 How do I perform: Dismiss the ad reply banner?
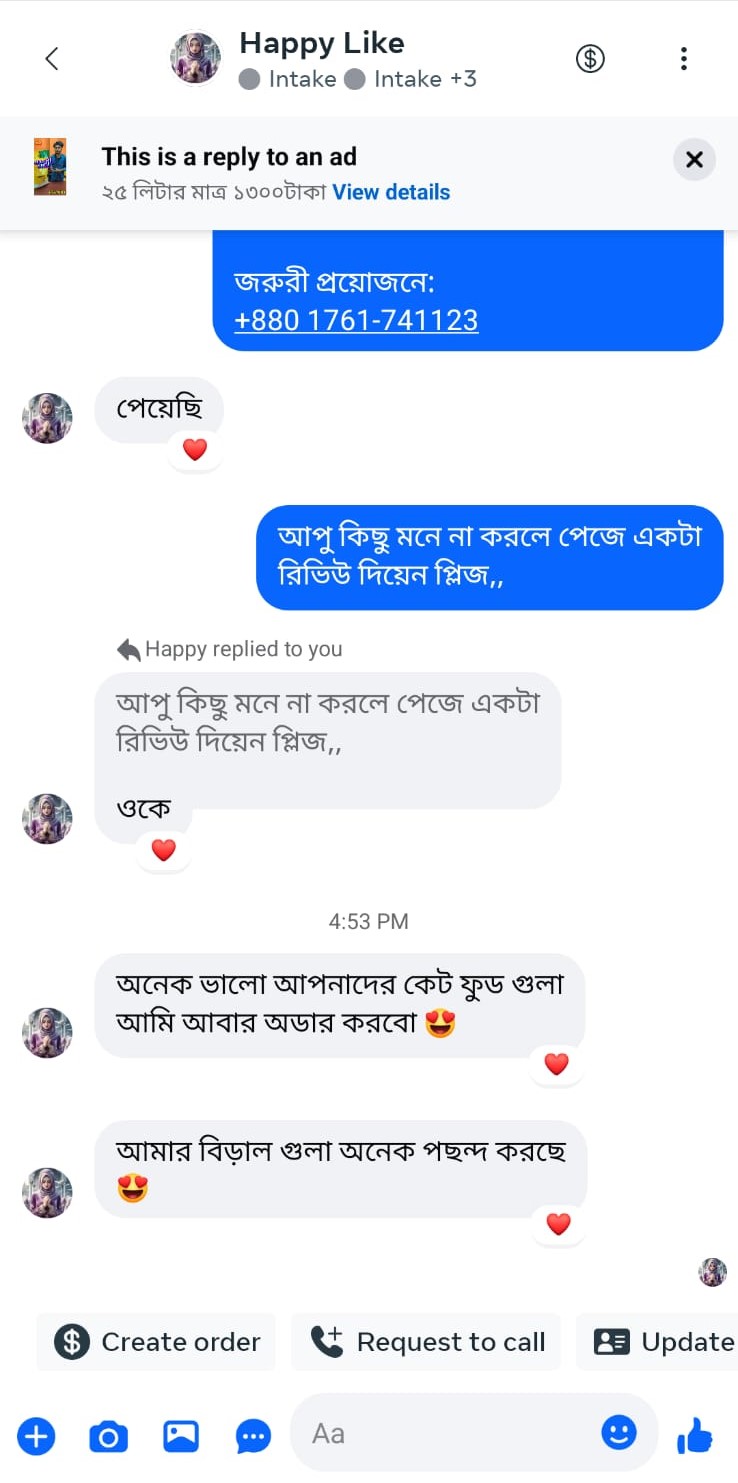(x=694, y=160)
